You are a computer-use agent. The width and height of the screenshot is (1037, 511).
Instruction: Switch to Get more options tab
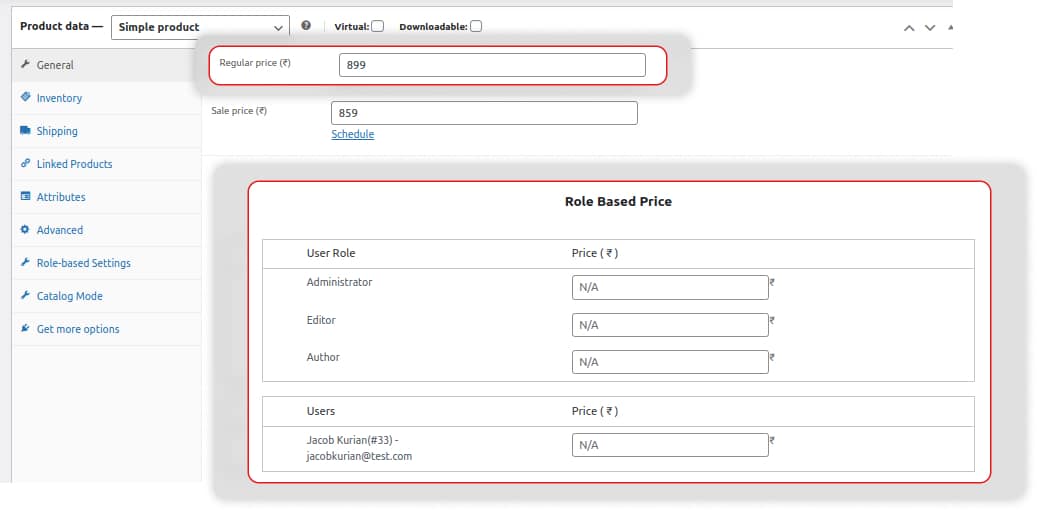pos(78,329)
